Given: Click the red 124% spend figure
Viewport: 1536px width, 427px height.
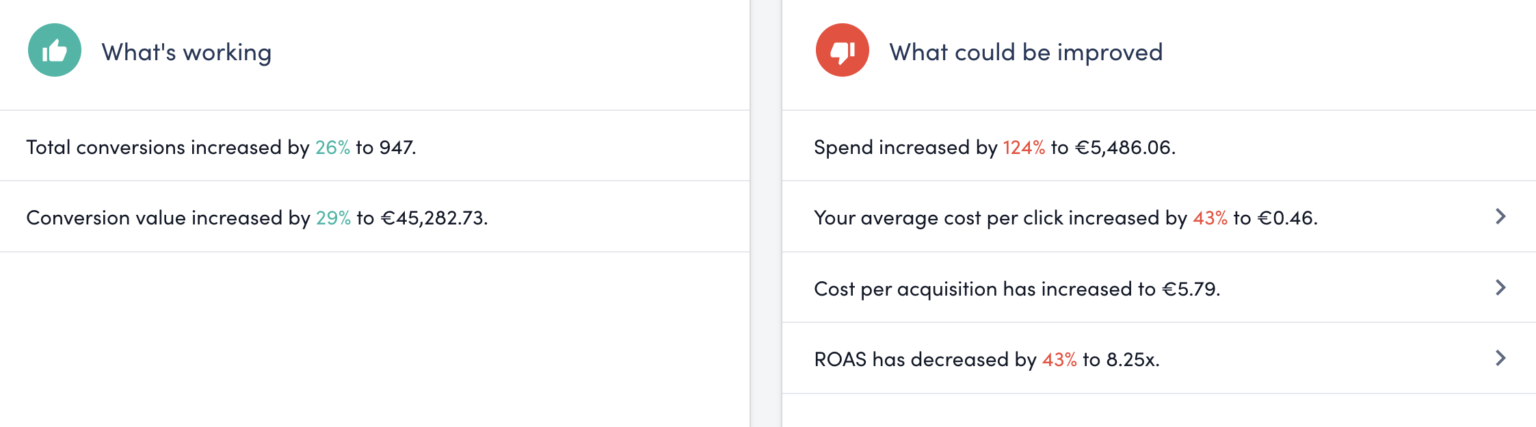Looking at the screenshot, I should (1024, 147).
